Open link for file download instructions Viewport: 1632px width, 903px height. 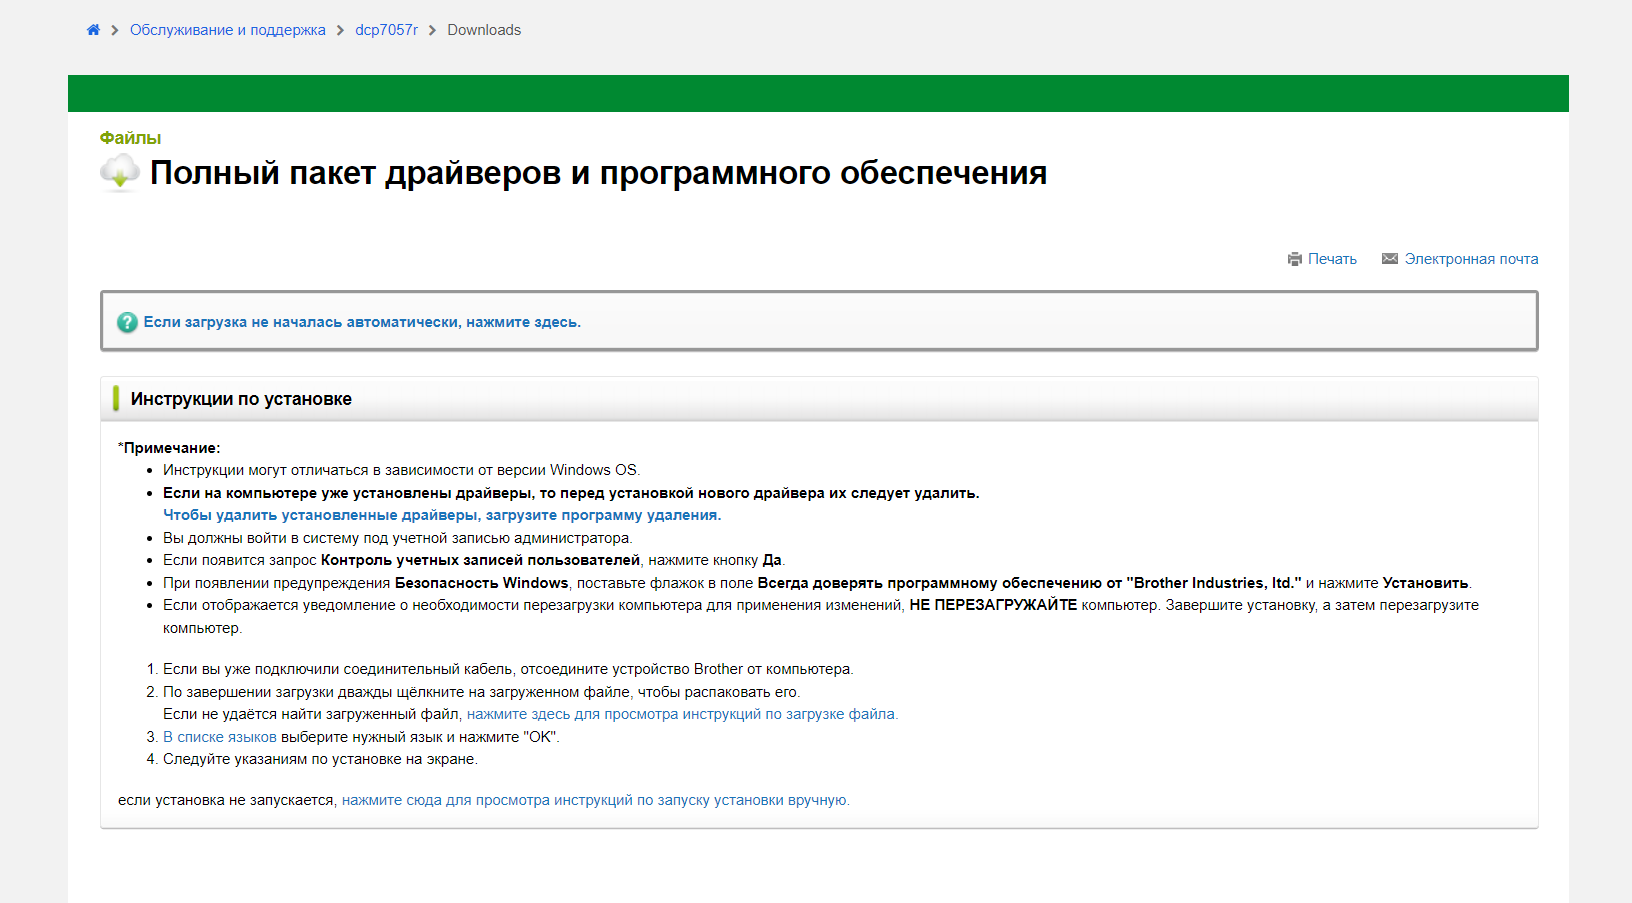point(682,714)
